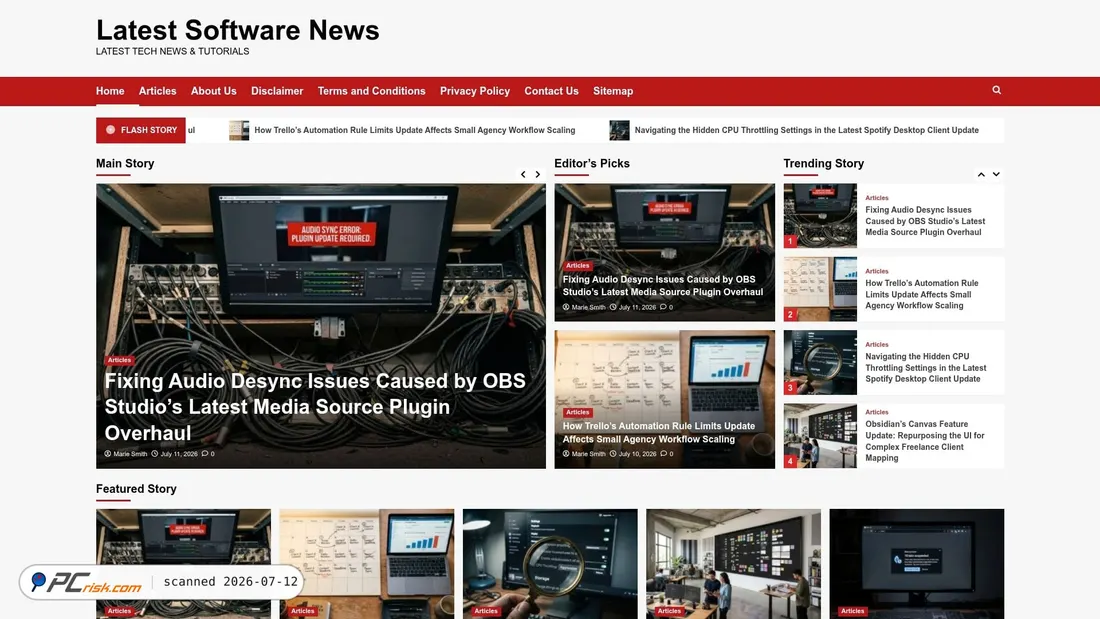The width and height of the screenshot is (1100, 619).
Task: Click July 10, 2026 date on Trello card
Action: coord(637,454)
